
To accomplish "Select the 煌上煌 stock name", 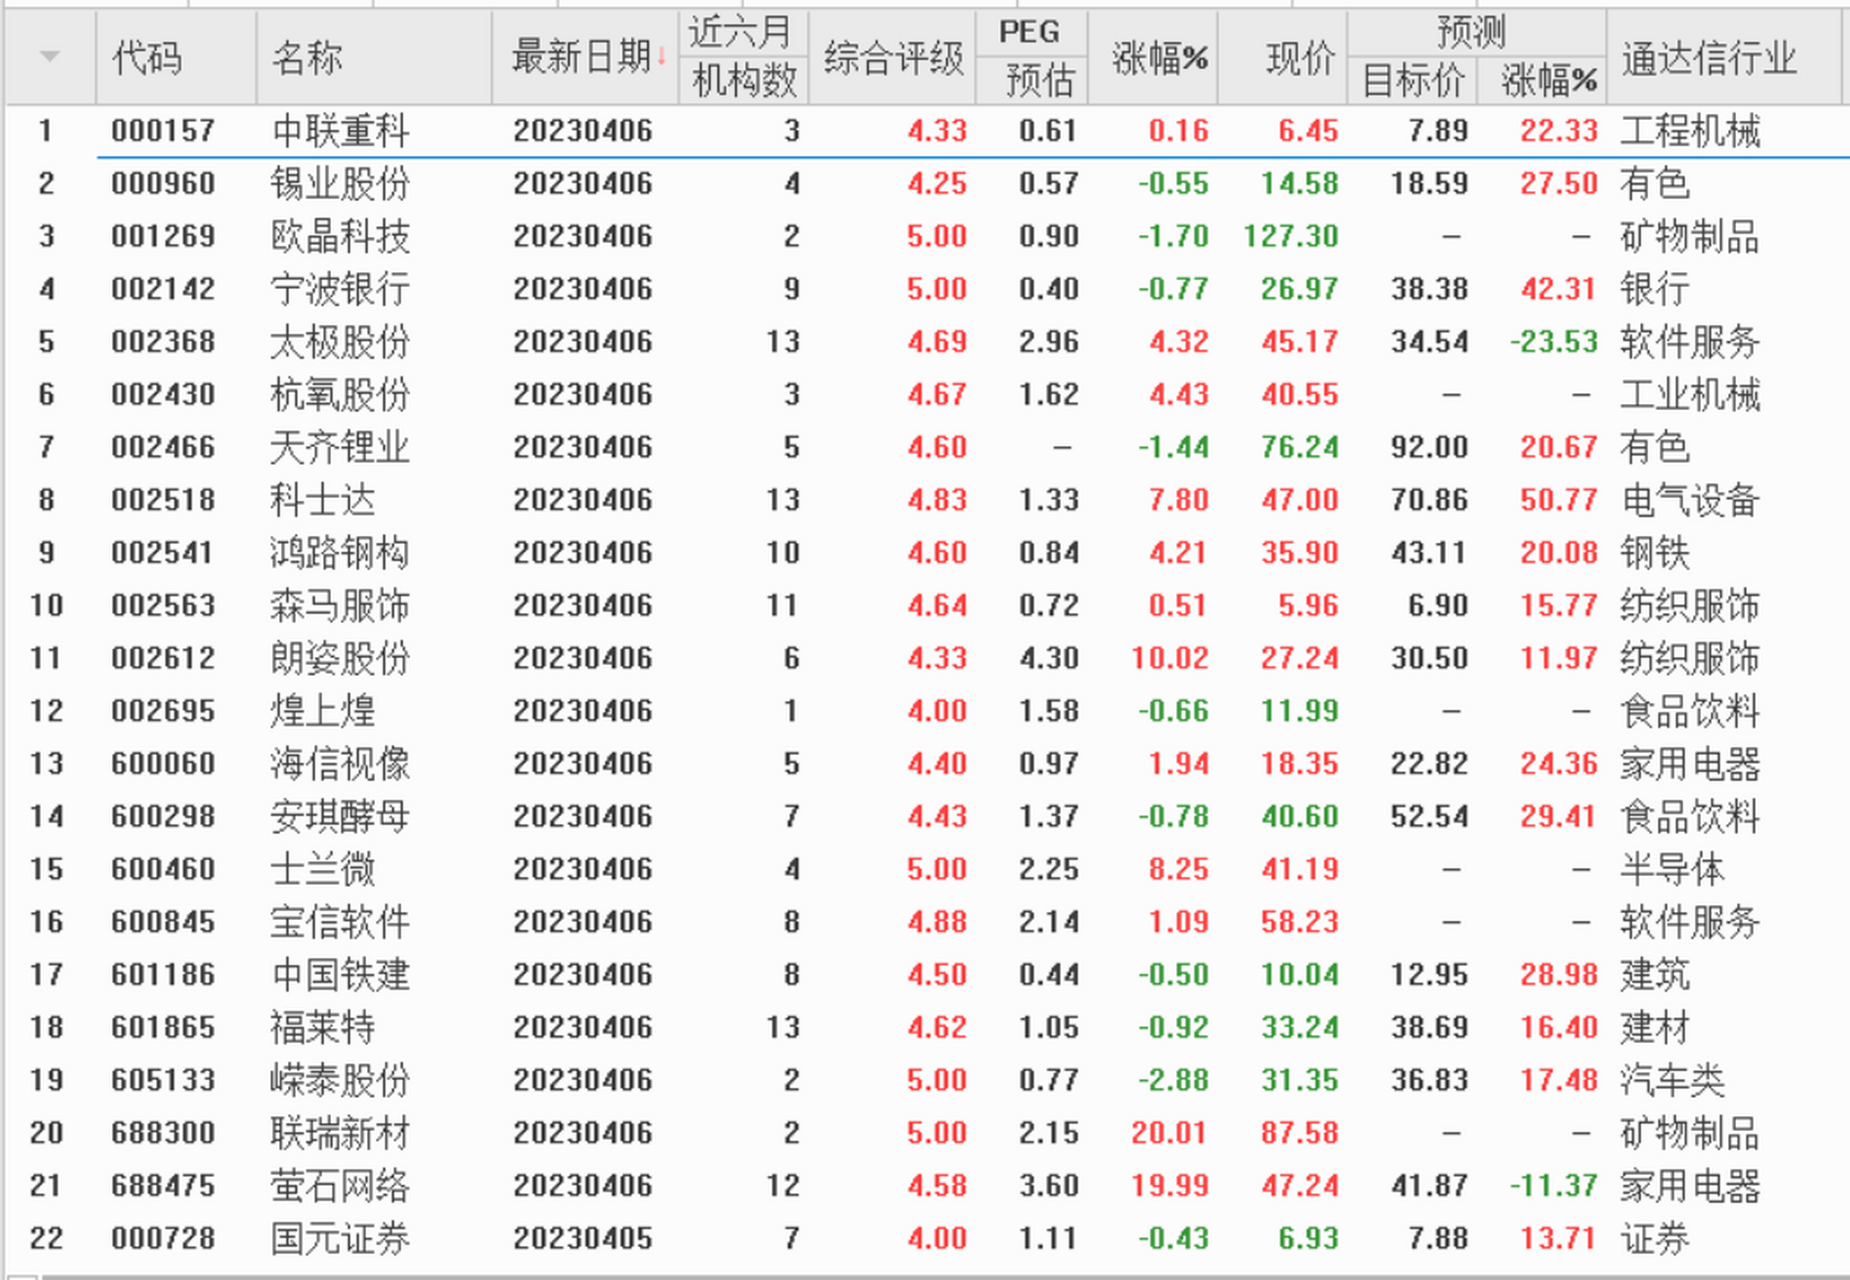I will (322, 711).
